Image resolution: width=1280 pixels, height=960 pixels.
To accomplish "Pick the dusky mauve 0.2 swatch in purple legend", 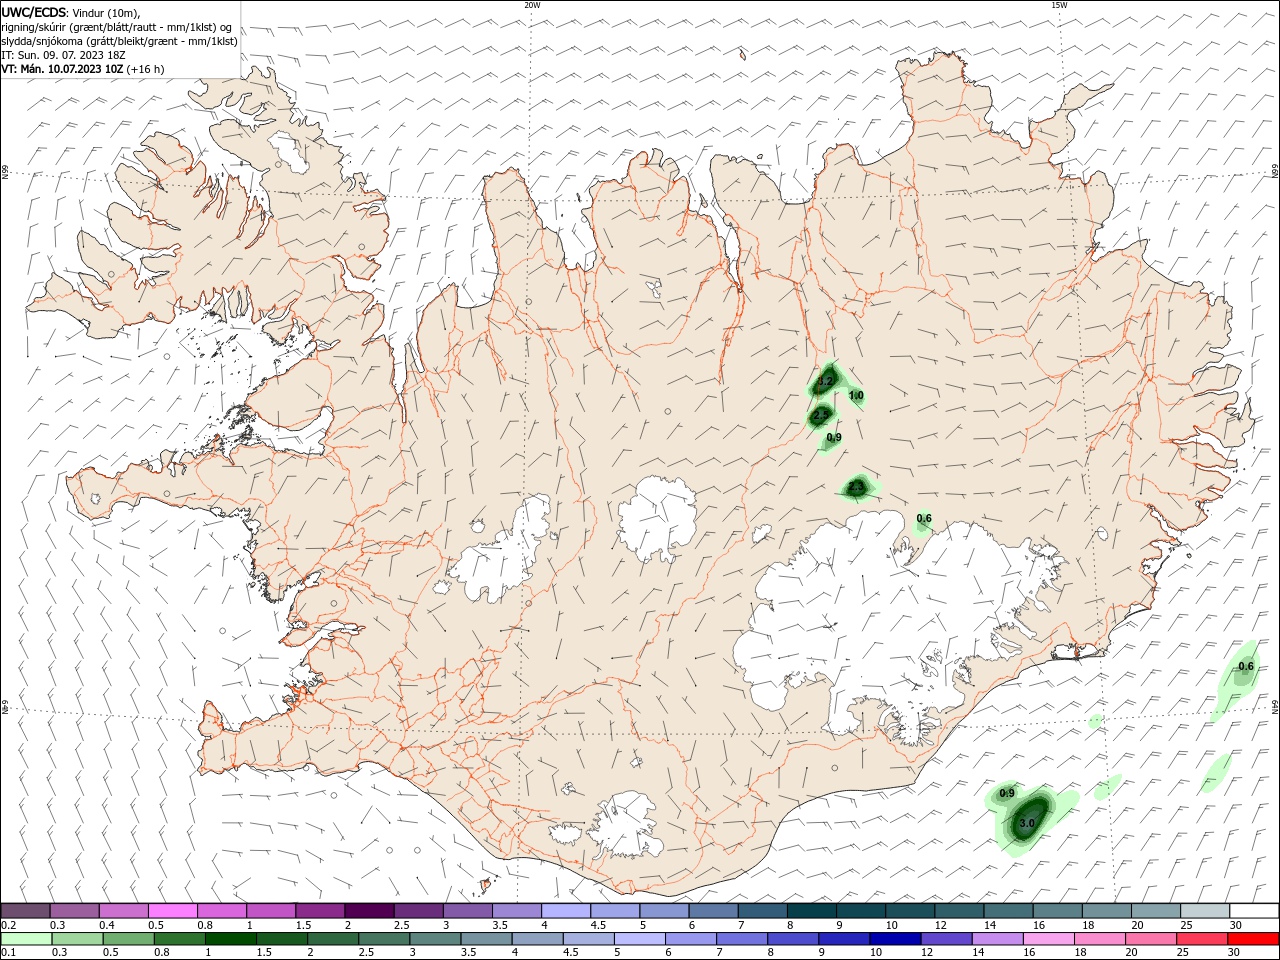I will point(25,911).
